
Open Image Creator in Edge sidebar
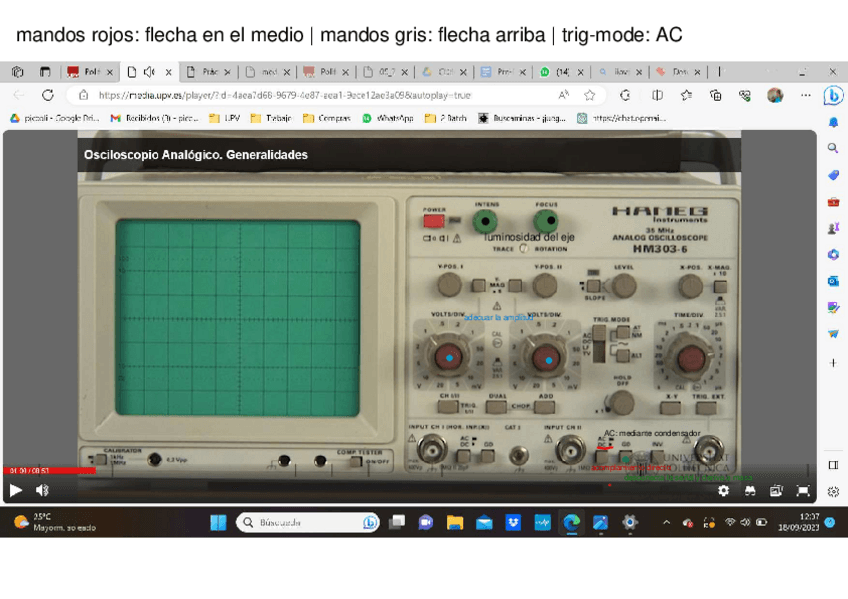[x=833, y=308]
